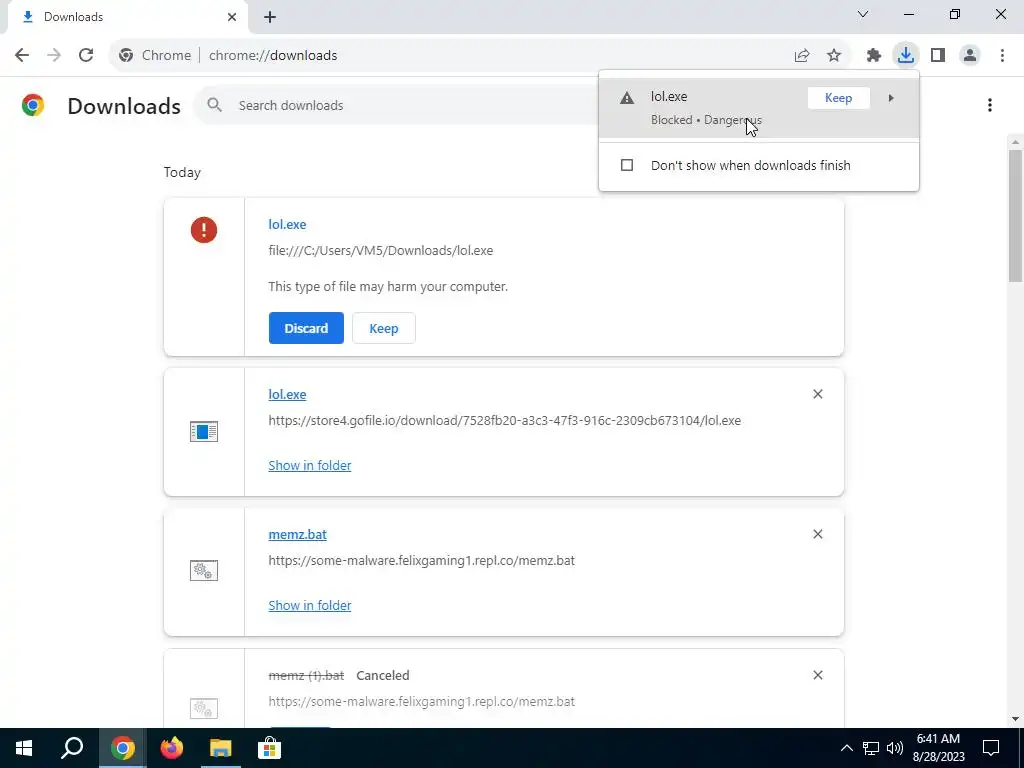Click the memz.bat batch file icon

click(204, 571)
